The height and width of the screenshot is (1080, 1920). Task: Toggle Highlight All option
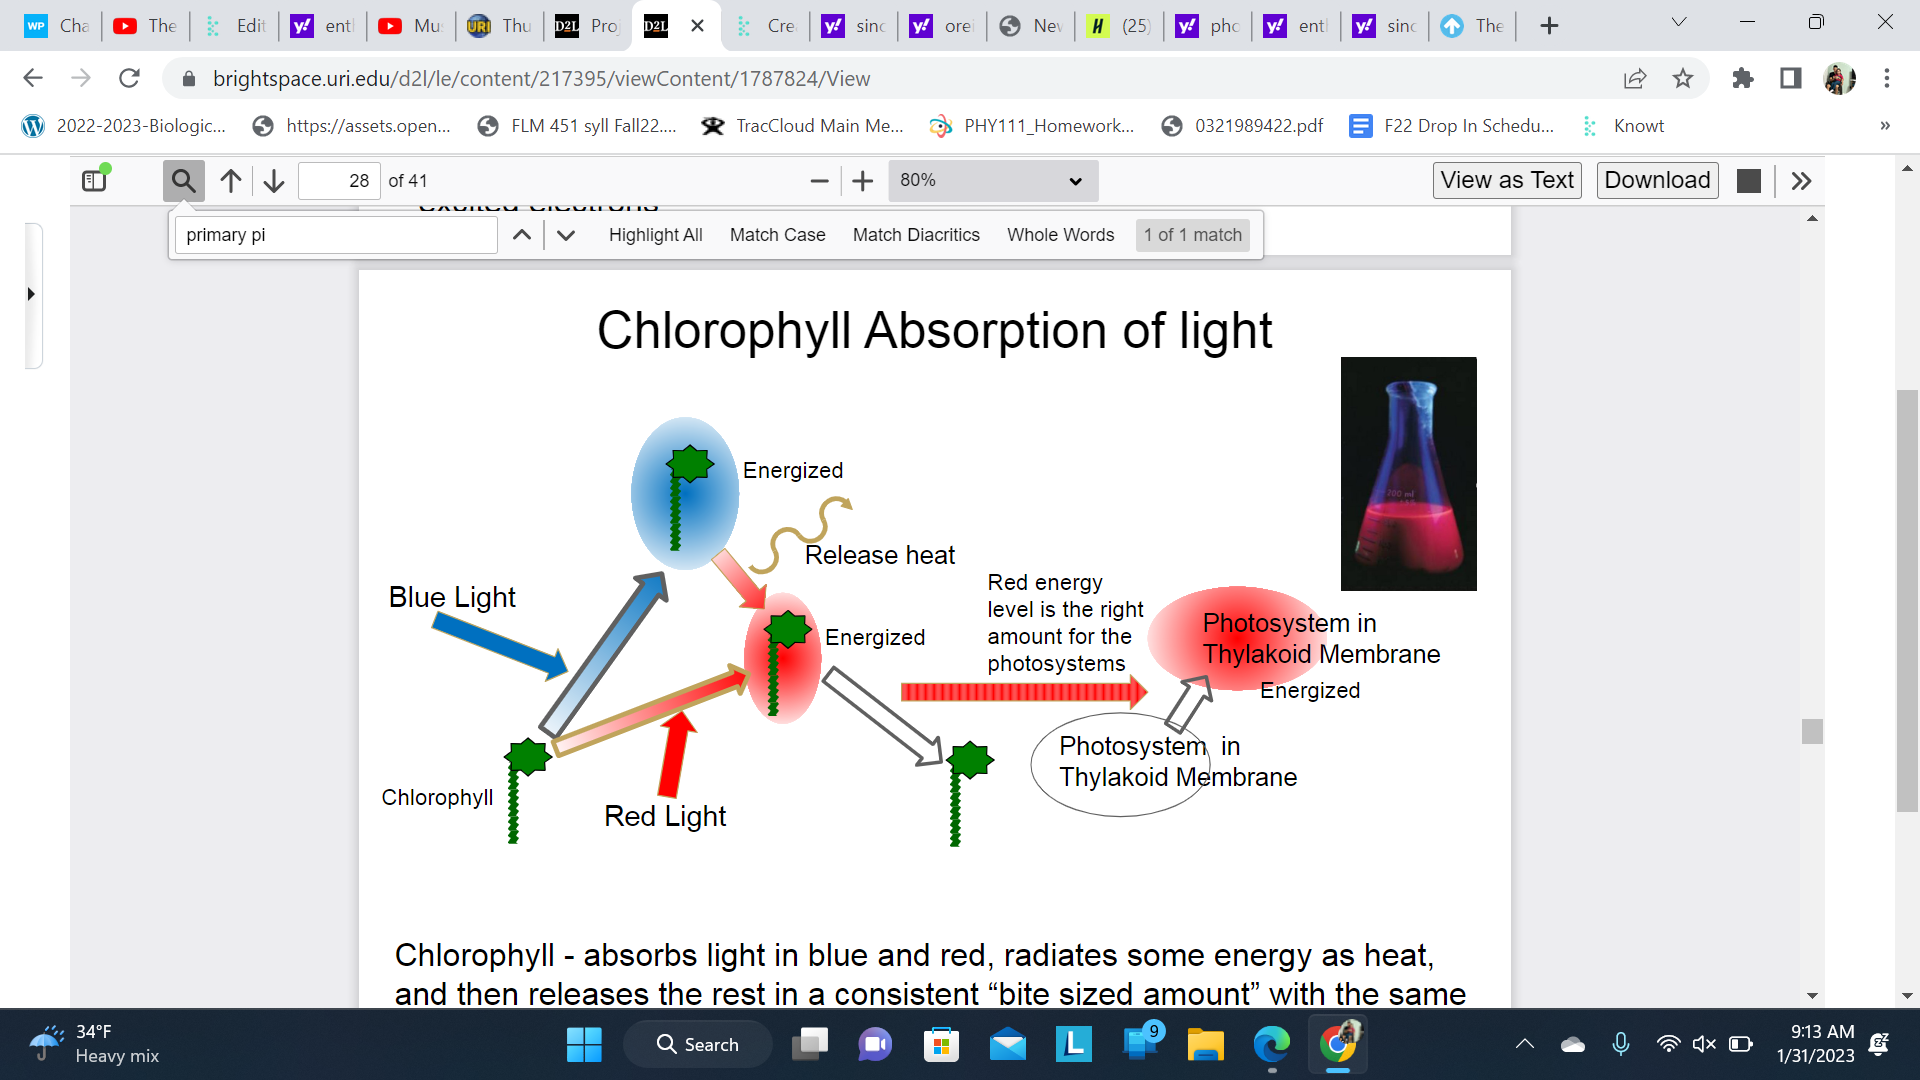656,235
